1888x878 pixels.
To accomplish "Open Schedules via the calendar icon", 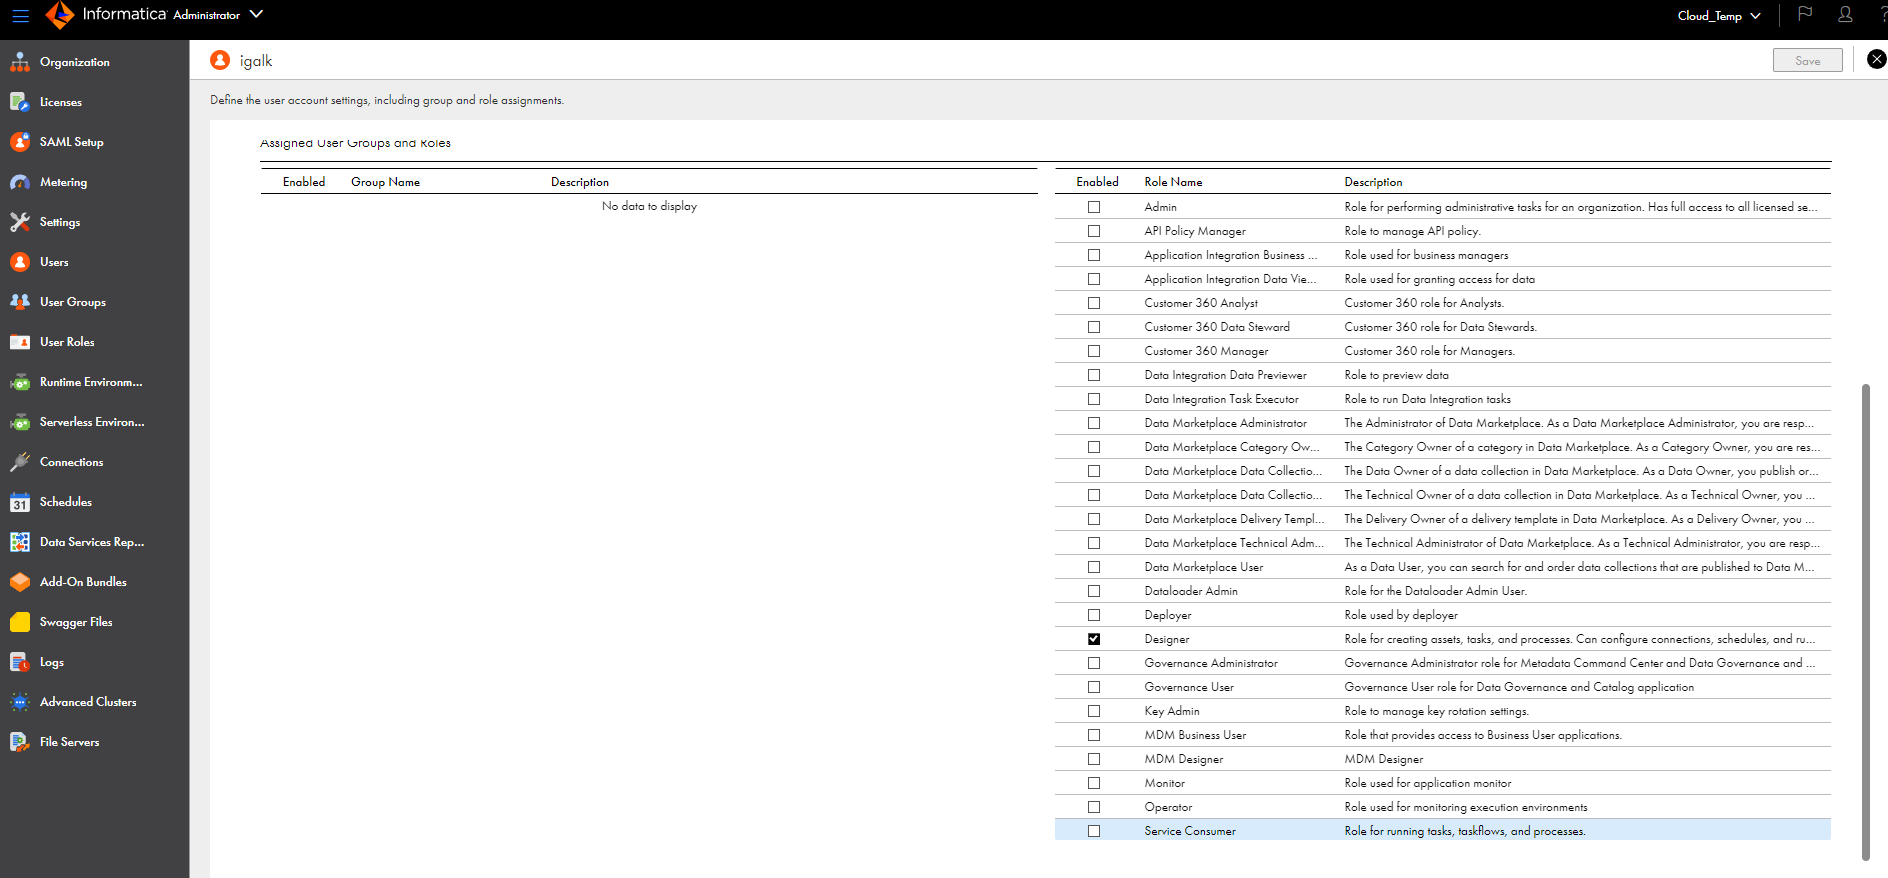I will click(20, 502).
